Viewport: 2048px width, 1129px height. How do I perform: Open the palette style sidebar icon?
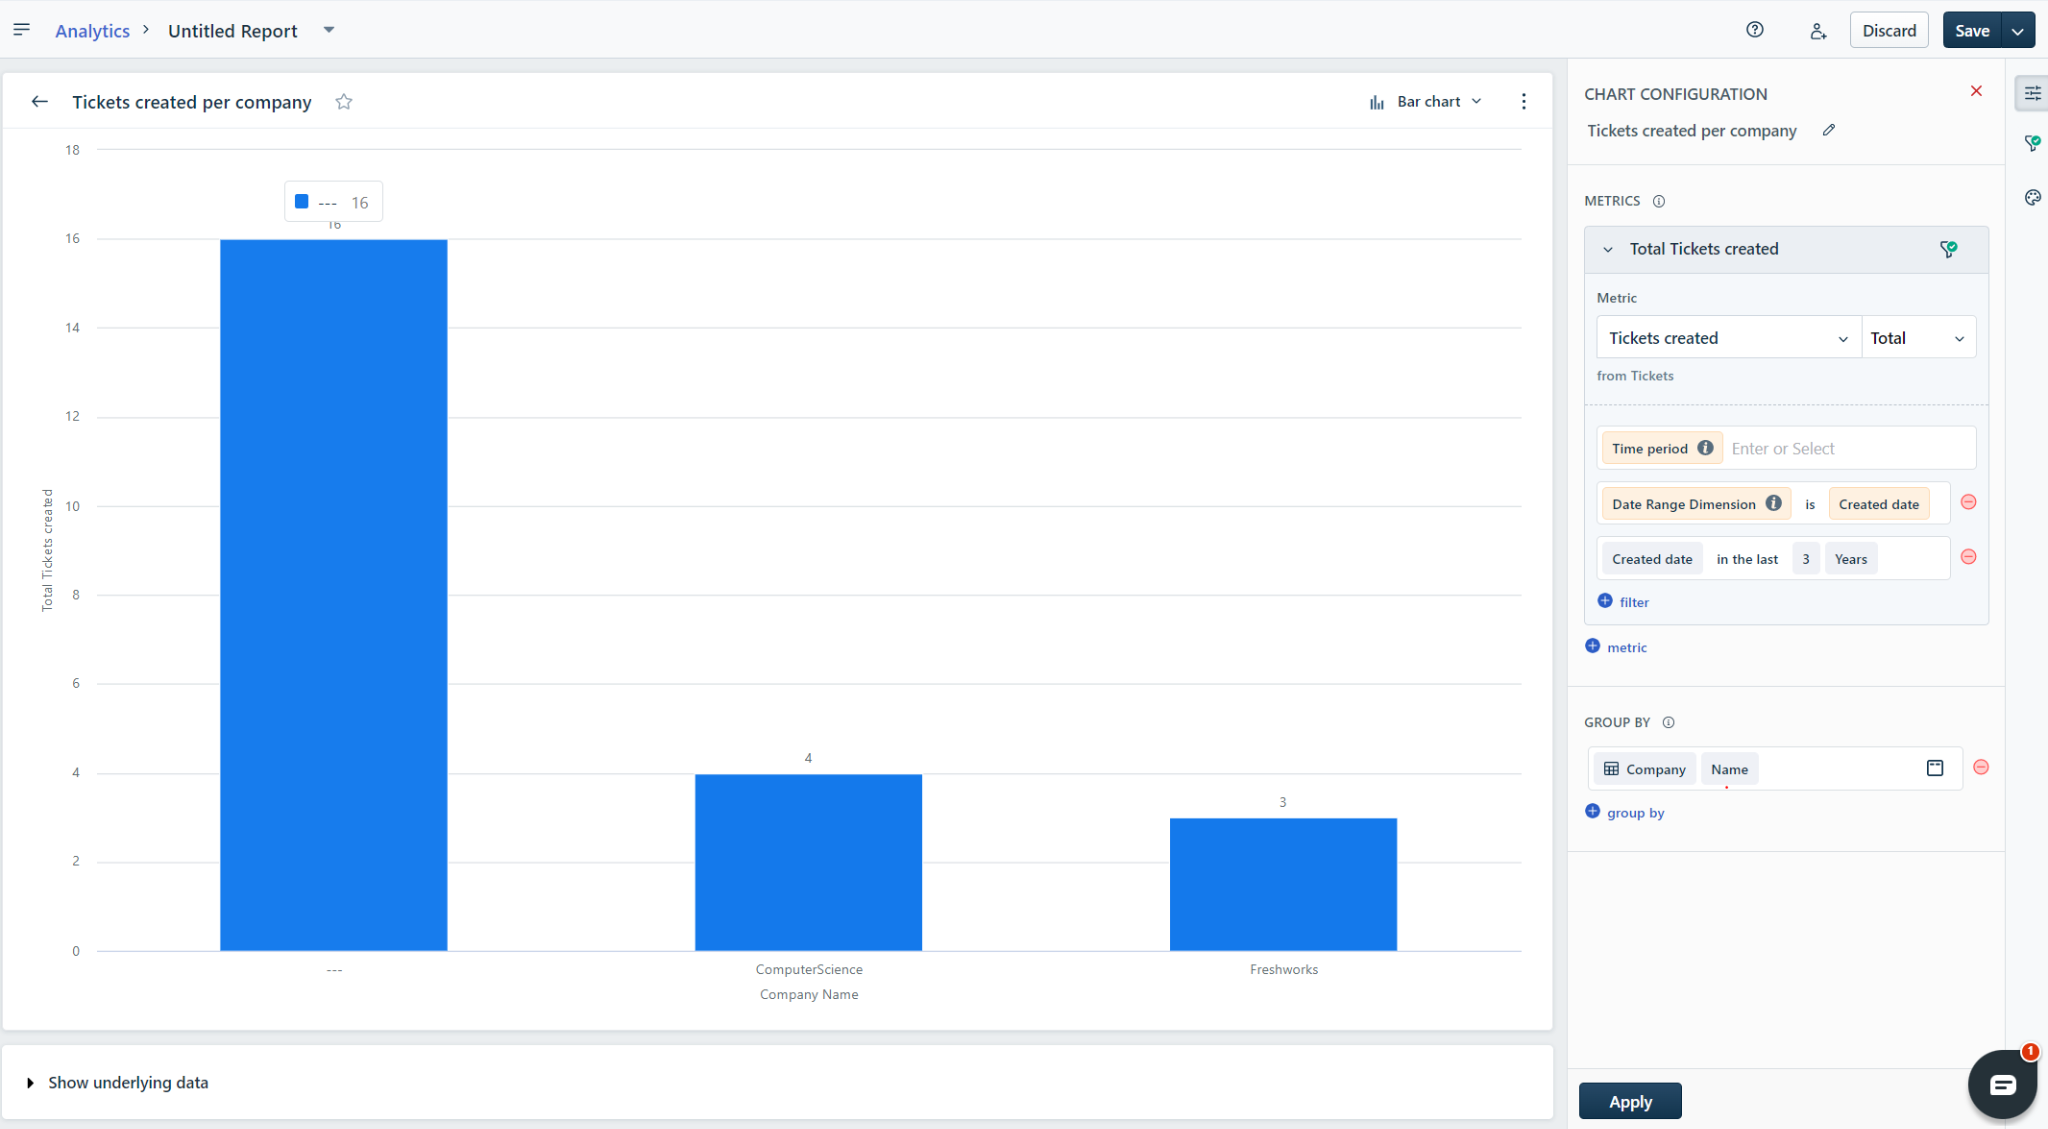click(2032, 198)
